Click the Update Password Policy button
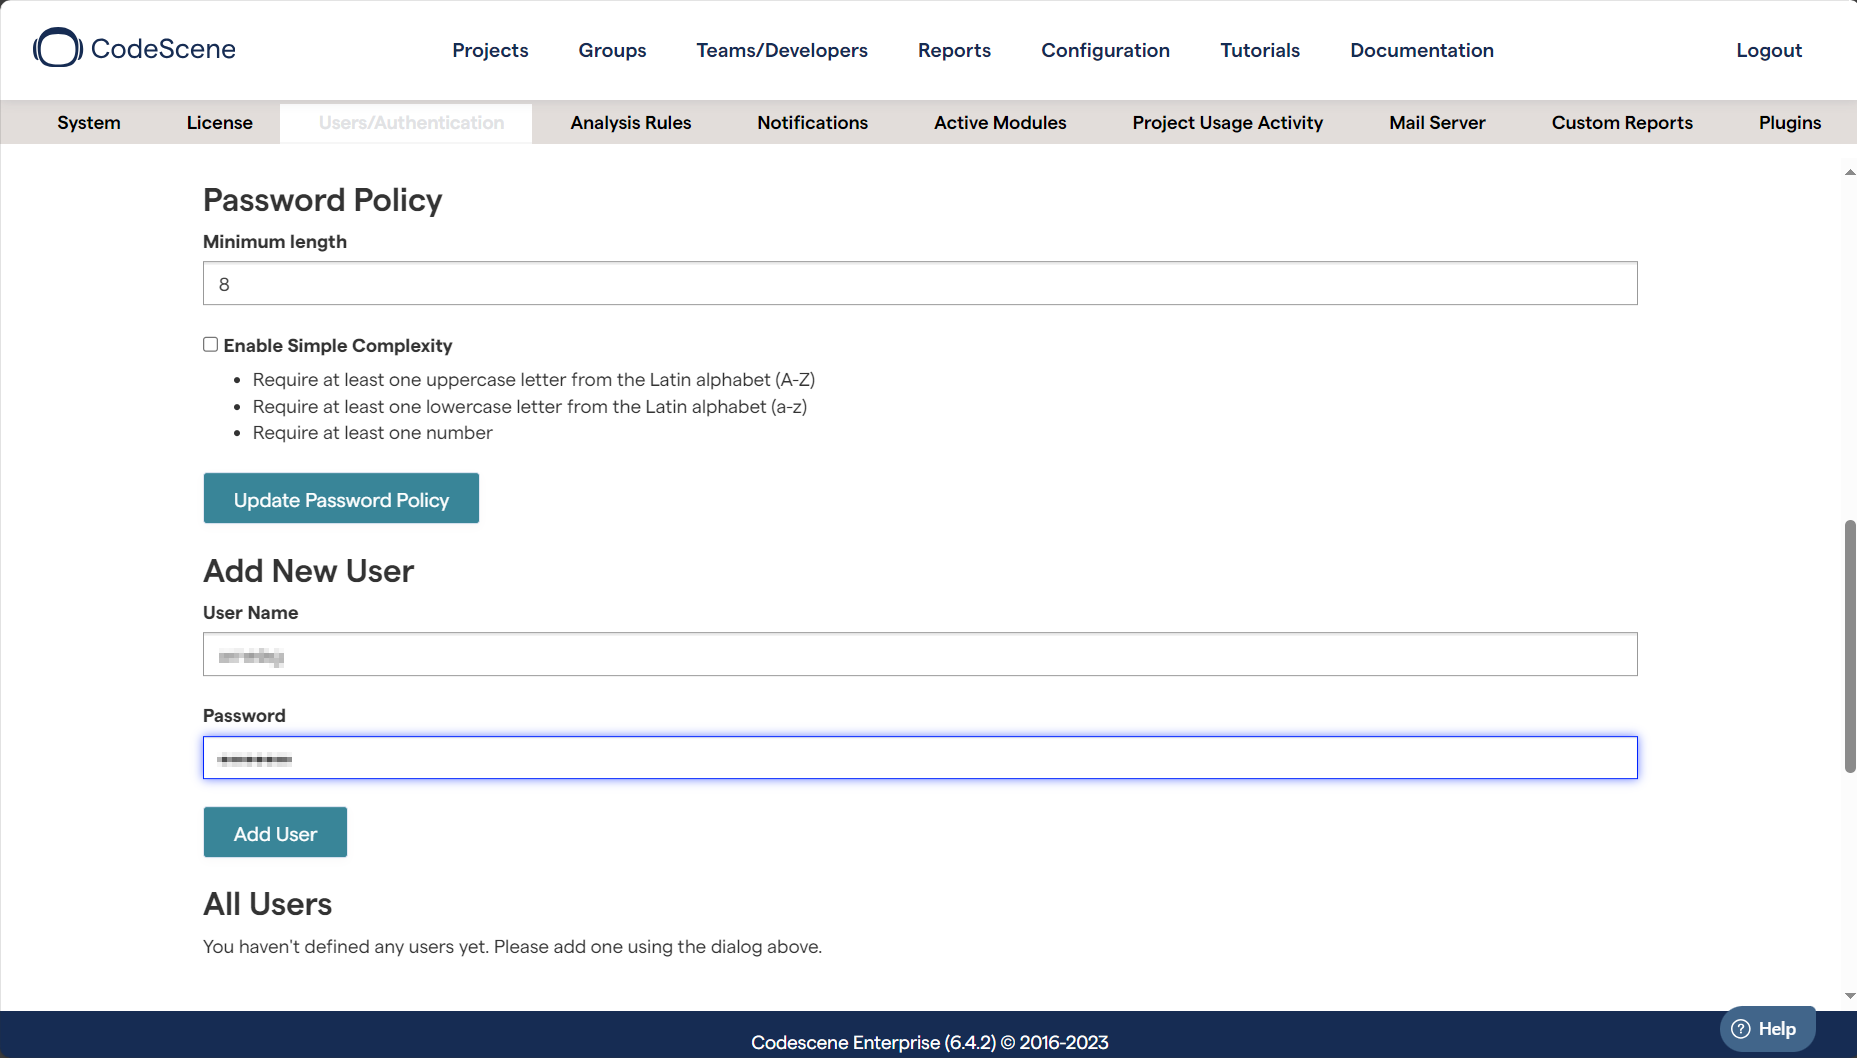The height and width of the screenshot is (1058, 1857). [x=341, y=498]
